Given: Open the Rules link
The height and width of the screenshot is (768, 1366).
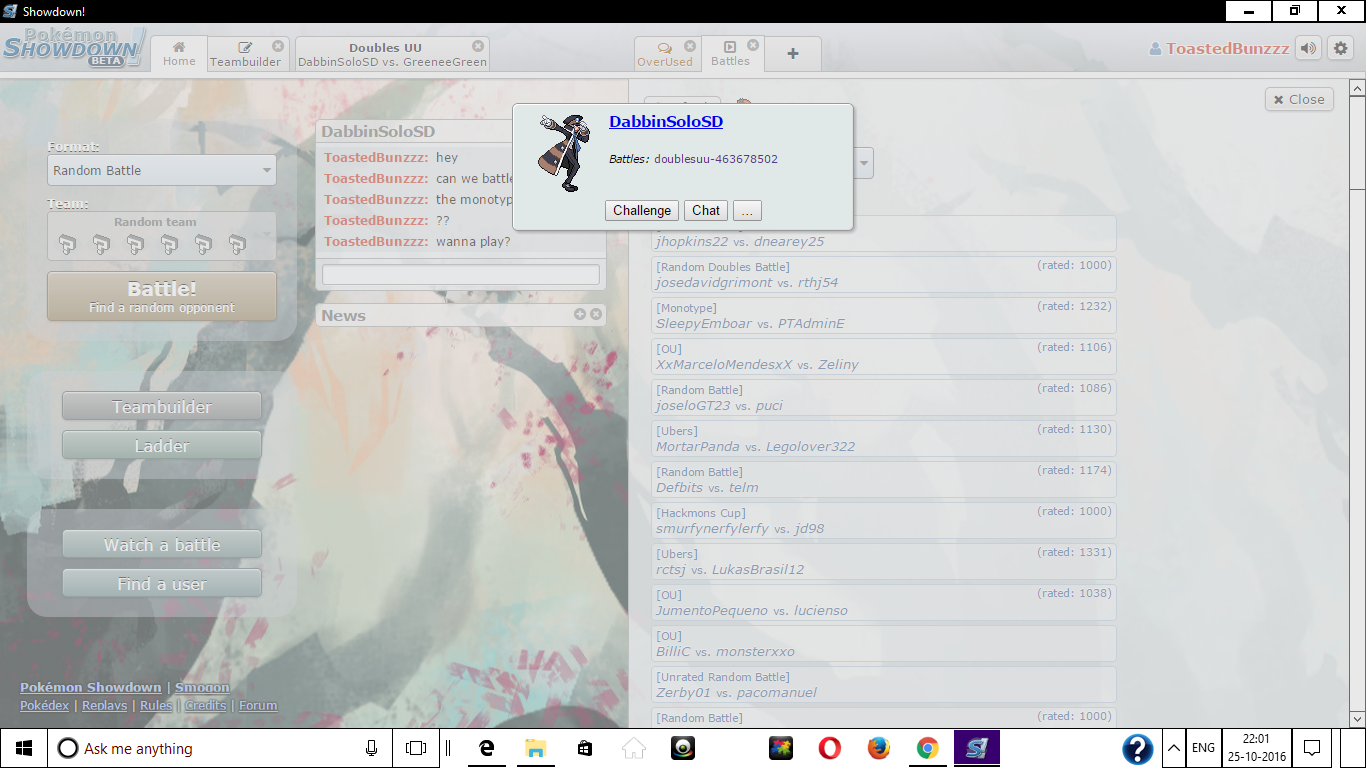Looking at the screenshot, I should 156,705.
